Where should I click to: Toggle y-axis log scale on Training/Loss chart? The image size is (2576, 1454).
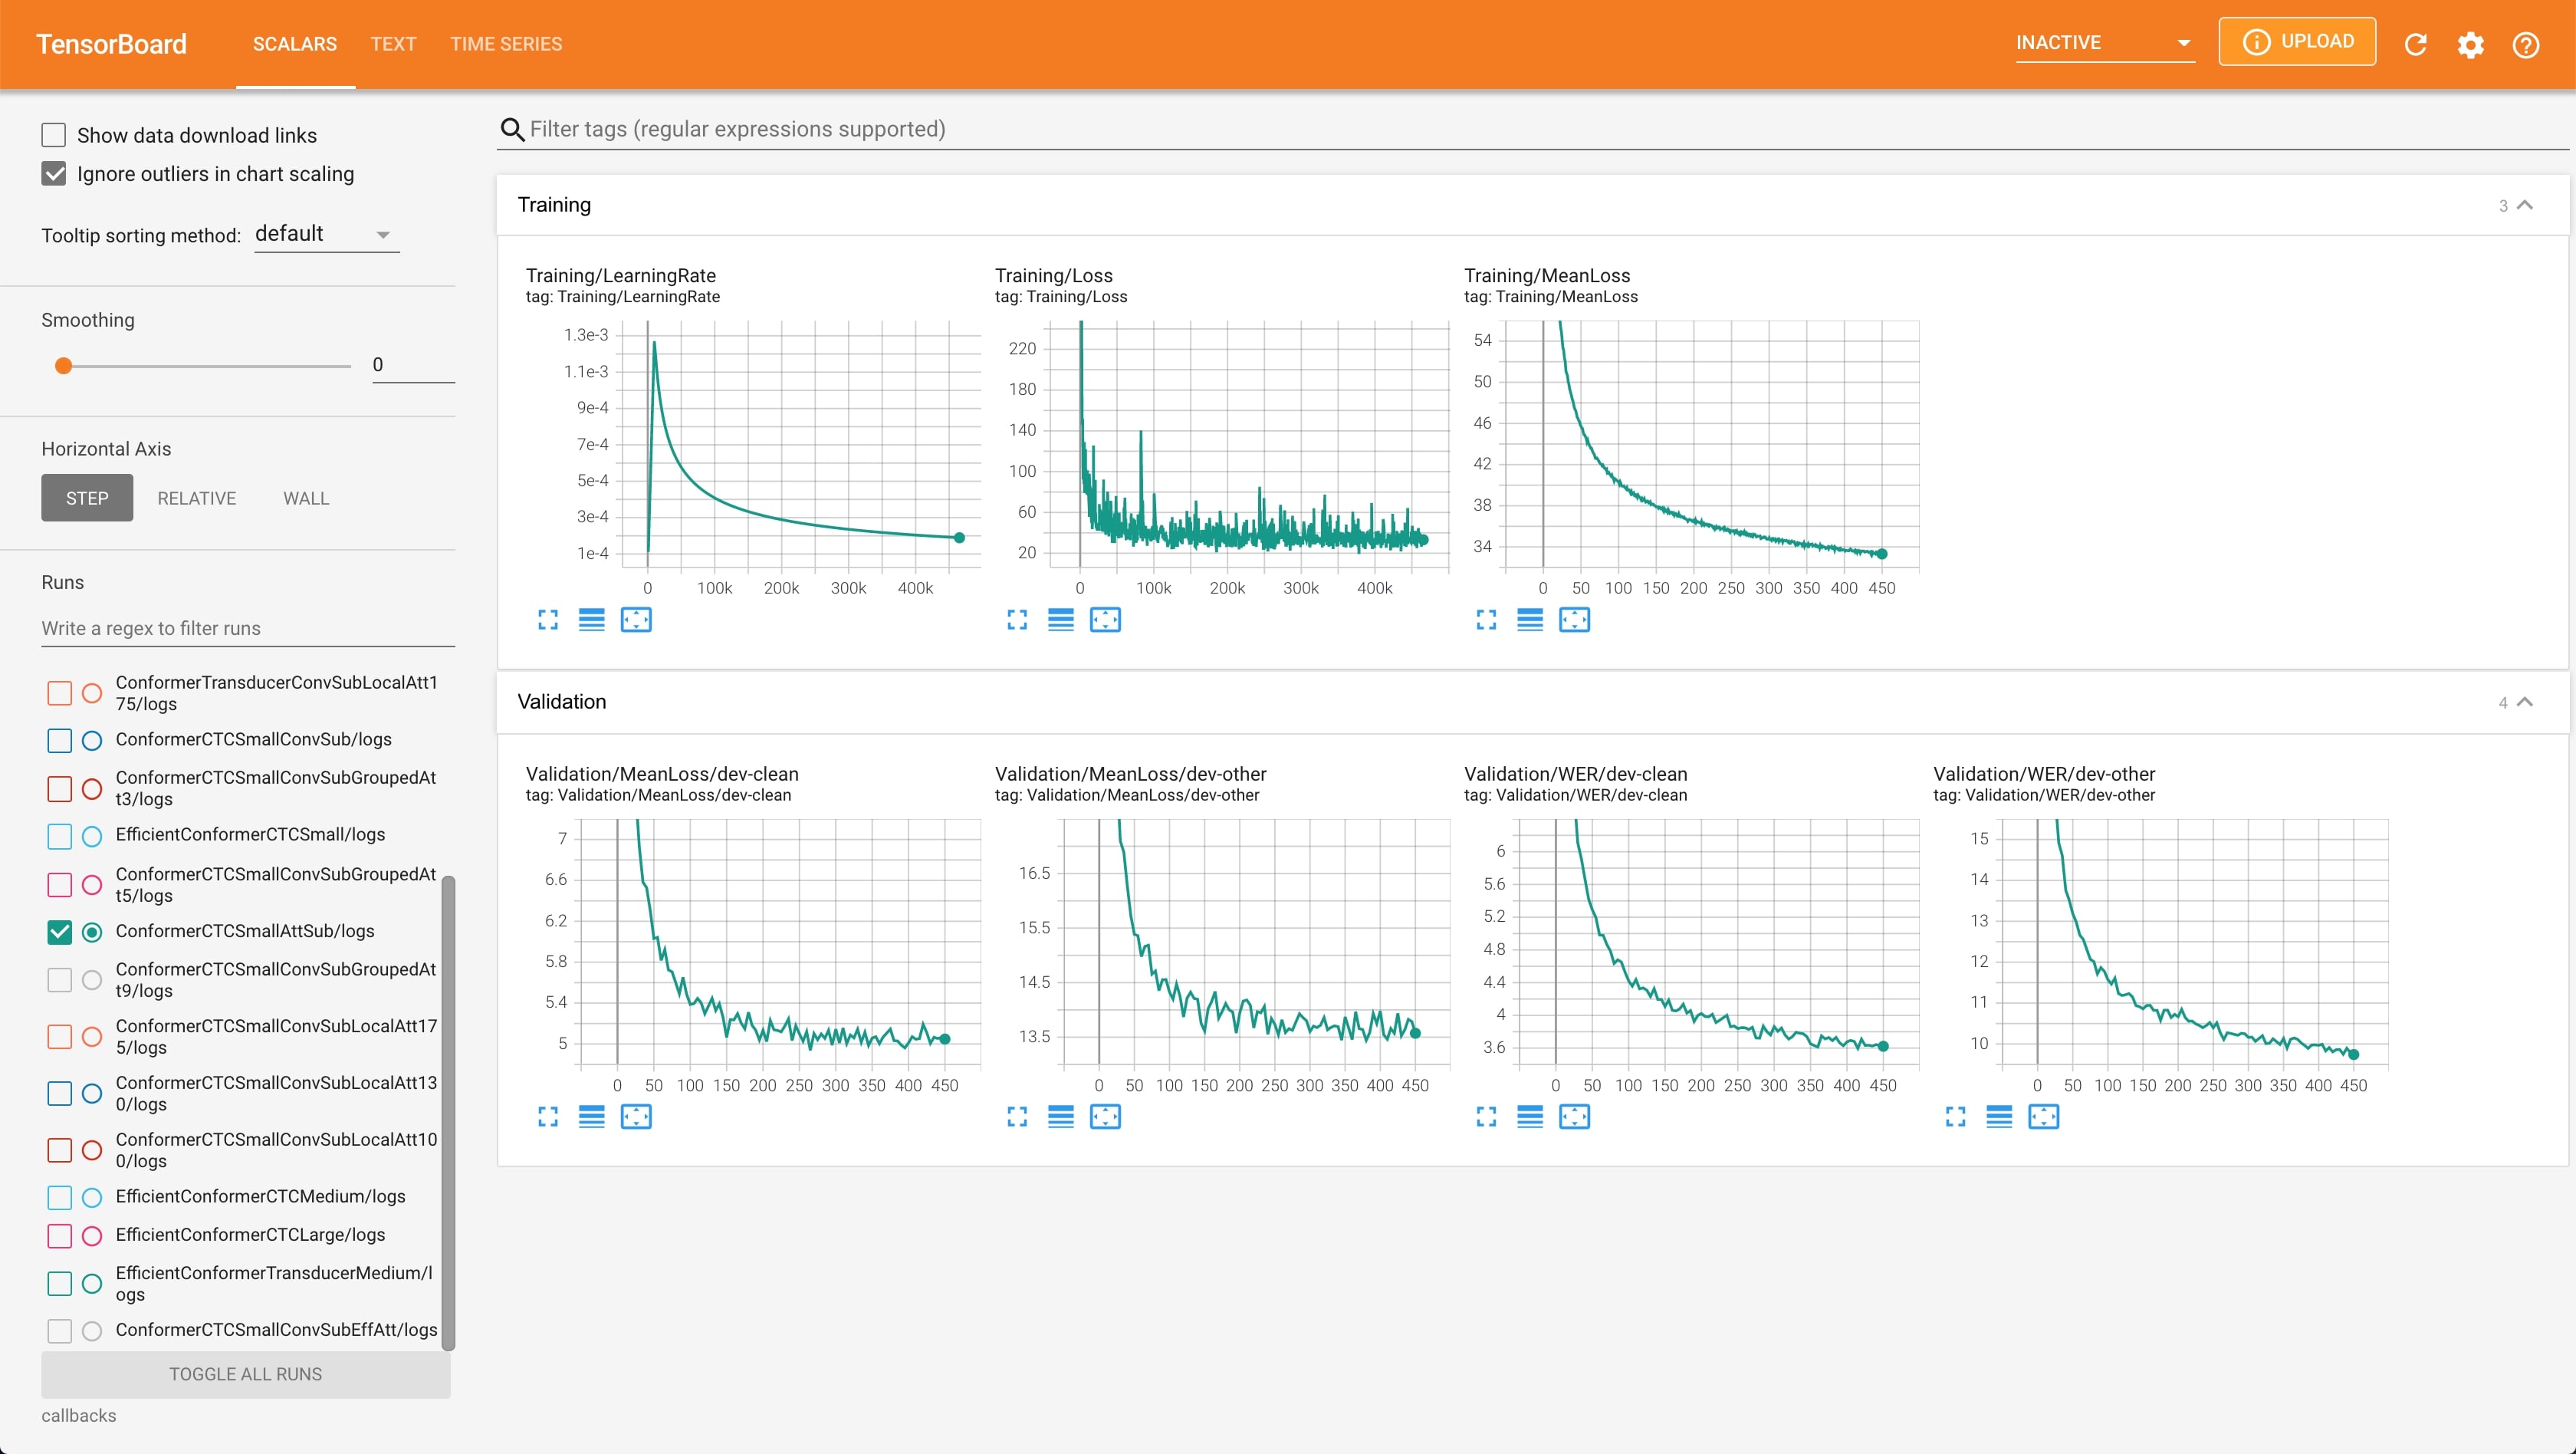point(1061,620)
